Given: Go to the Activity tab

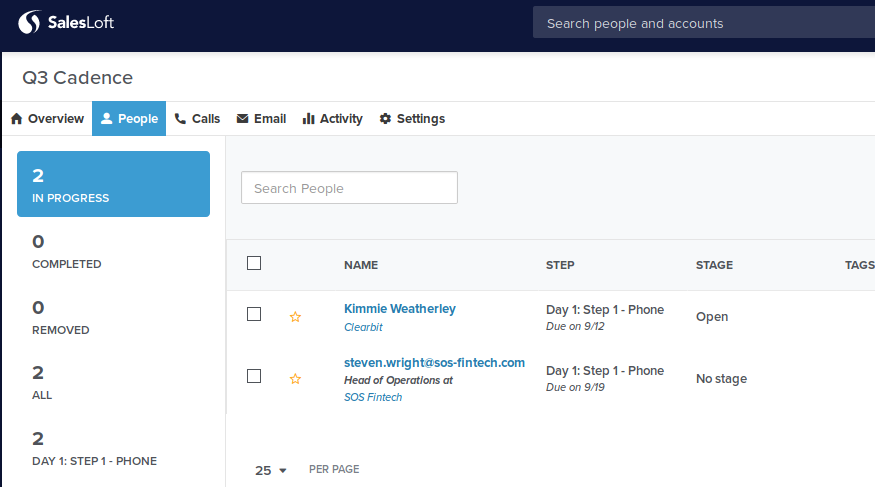Looking at the screenshot, I should click(x=332, y=118).
